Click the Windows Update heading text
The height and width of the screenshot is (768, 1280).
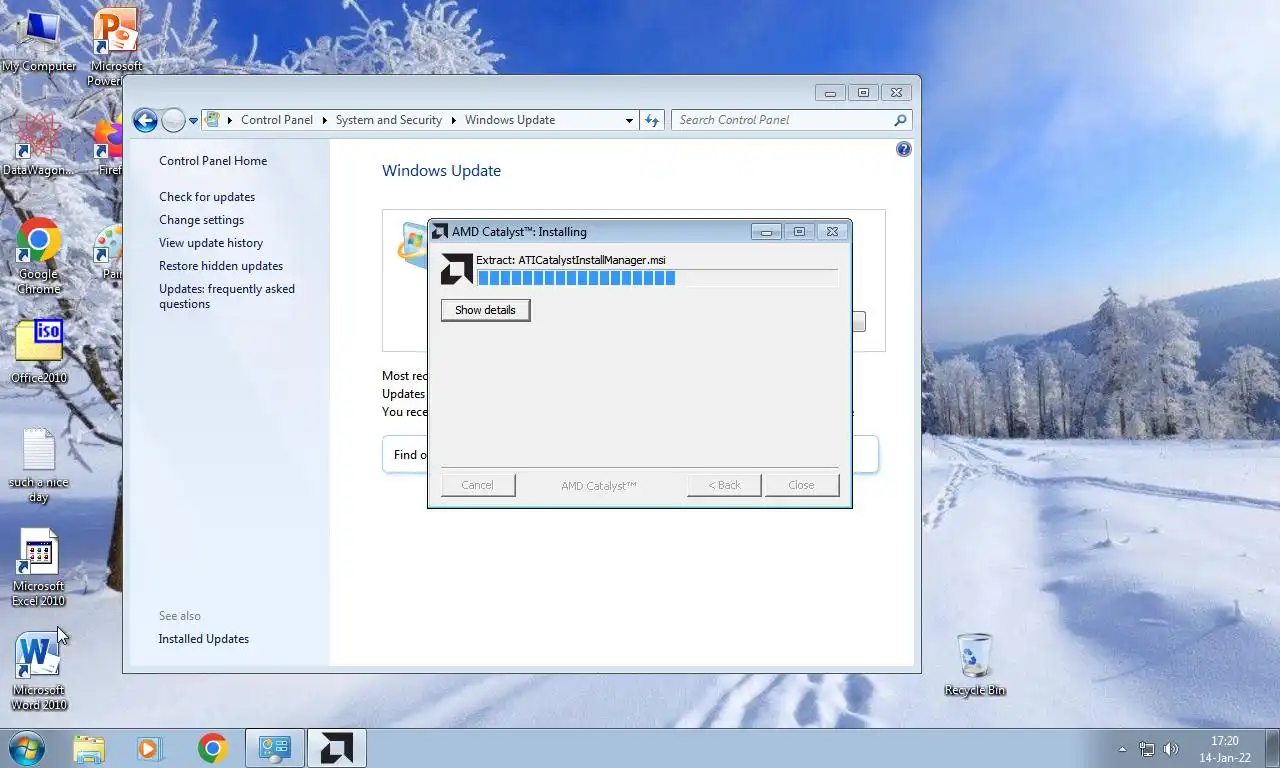coord(441,171)
